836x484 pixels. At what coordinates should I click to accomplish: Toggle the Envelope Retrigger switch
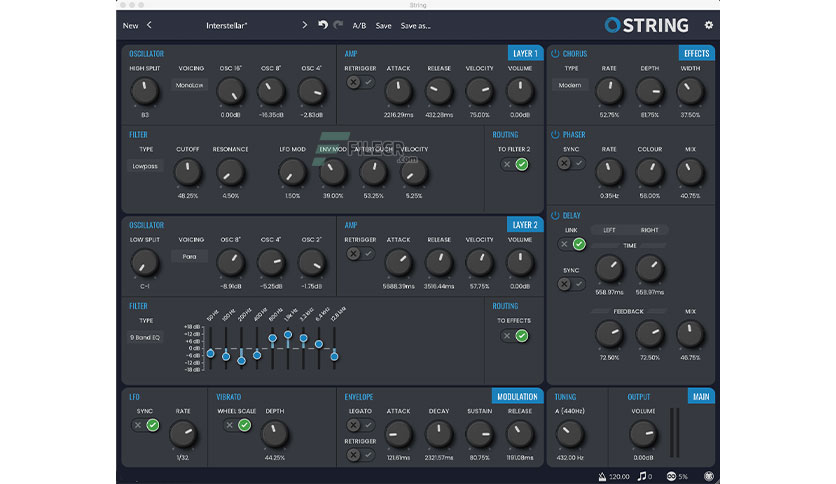[x=360, y=455]
